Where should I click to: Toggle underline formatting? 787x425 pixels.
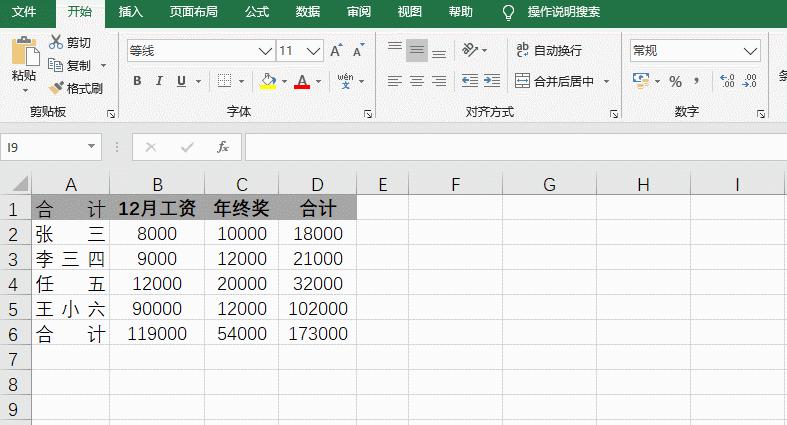(181, 81)
